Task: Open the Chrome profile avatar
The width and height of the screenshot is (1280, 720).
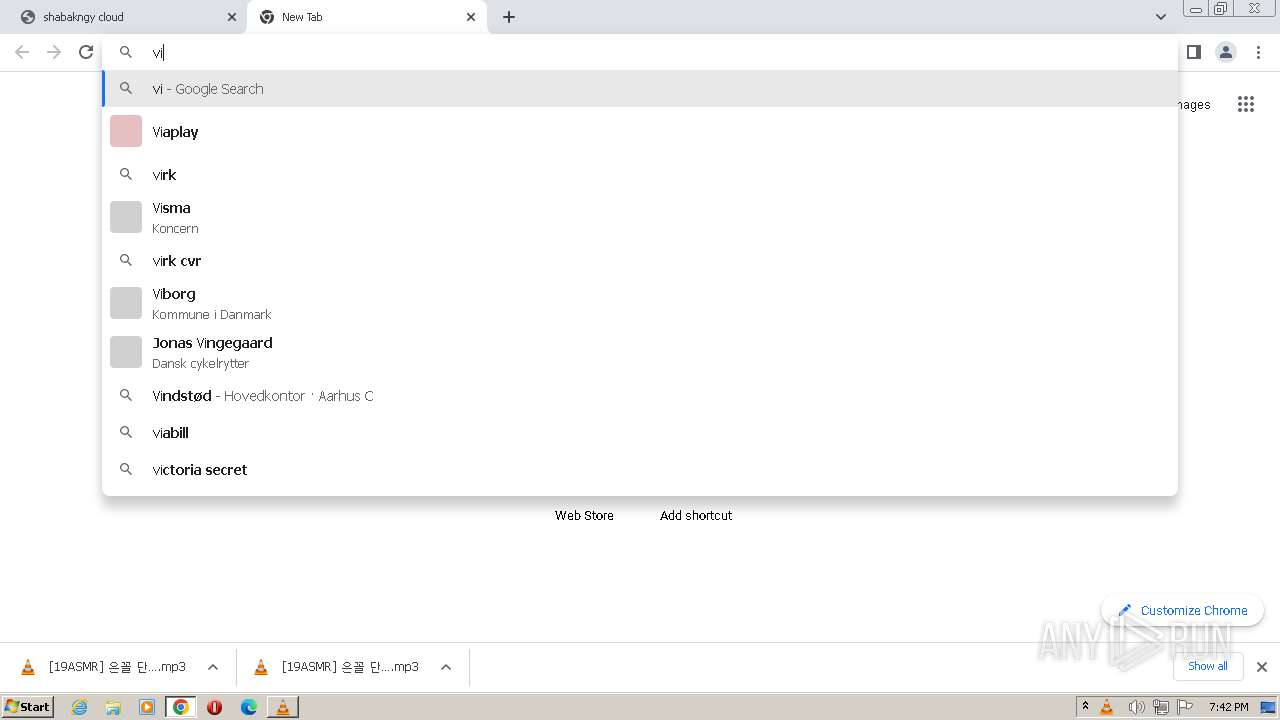Action: (1226, 52)
